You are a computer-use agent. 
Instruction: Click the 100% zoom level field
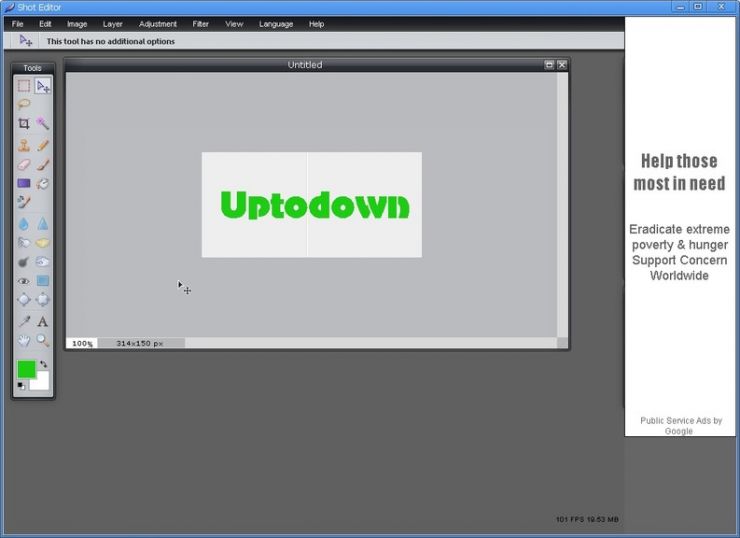(x=81, y=343)
